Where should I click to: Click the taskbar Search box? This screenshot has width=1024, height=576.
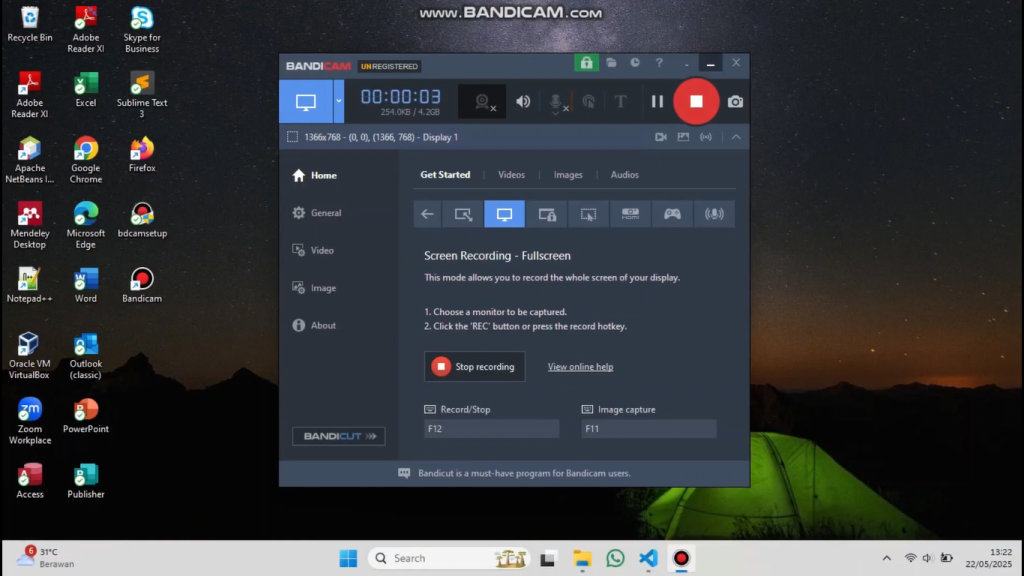[449, 558]
